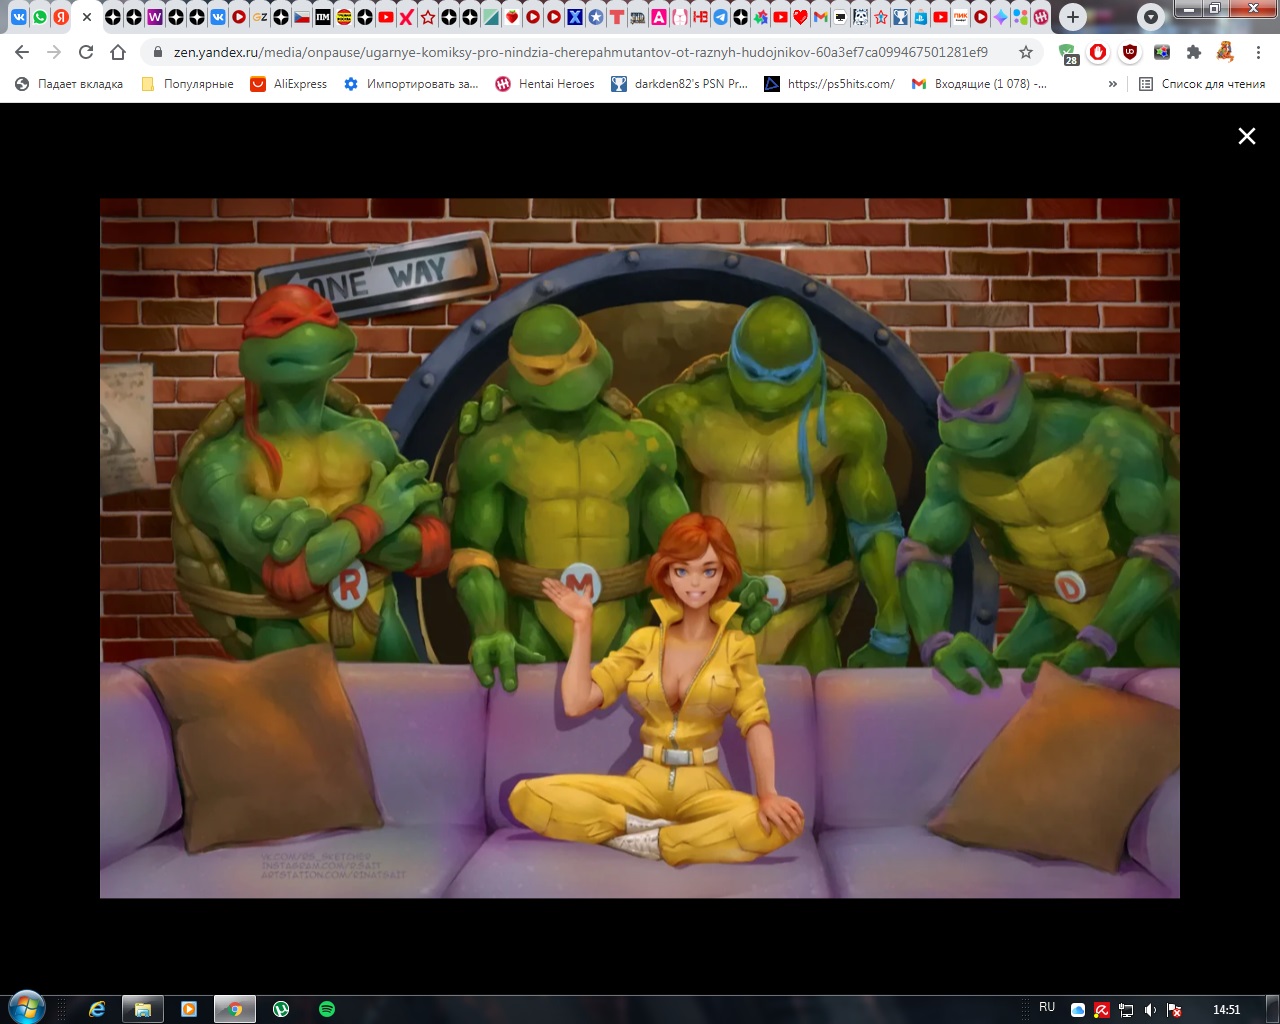Open Spotify from the taskbar

click(x=327, y=1009)
